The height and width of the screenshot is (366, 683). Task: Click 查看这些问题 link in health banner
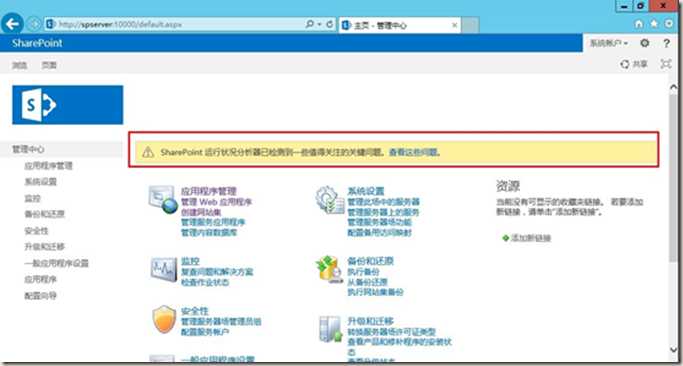(x=413, y=152)
